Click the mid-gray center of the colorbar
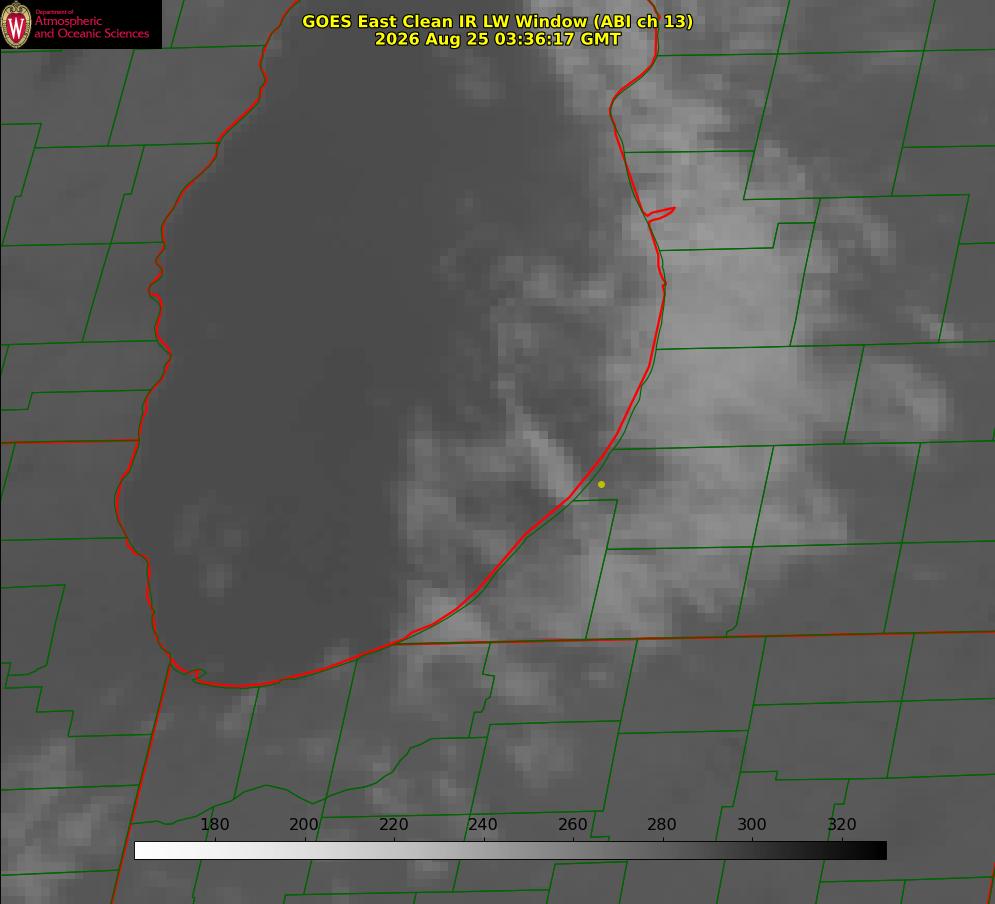The width and height of the screenshot is (995, 904). pos(510,851)
